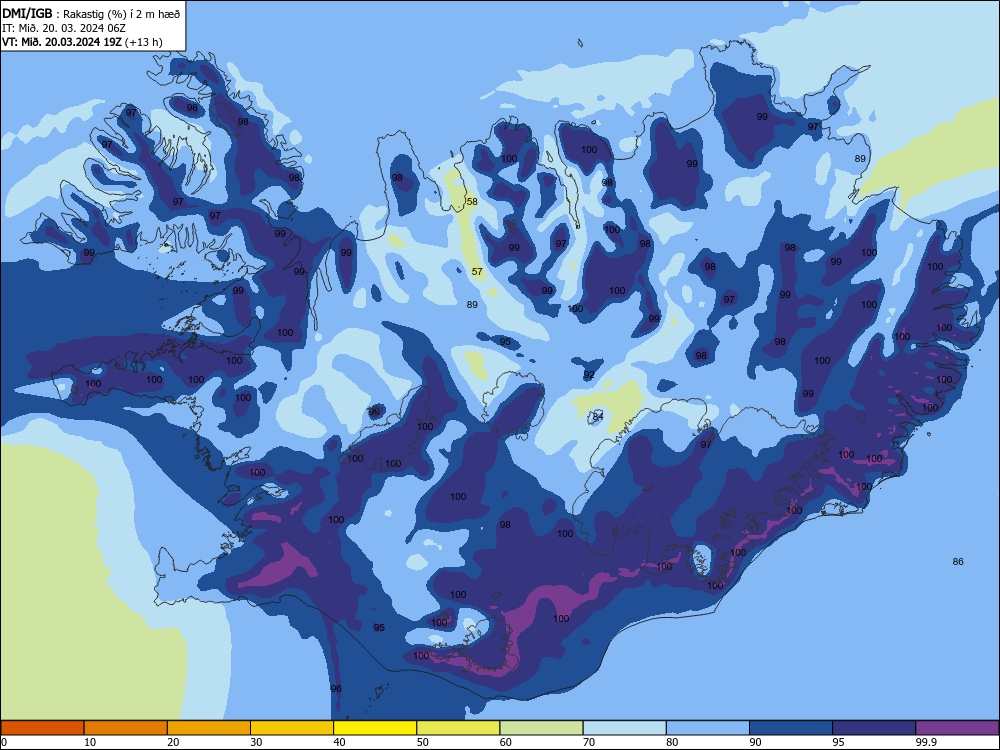Viewport: 1000px width, 750px height.
Task: Choose the golden 30–40 legend swatch
Action: coord(291,728)
